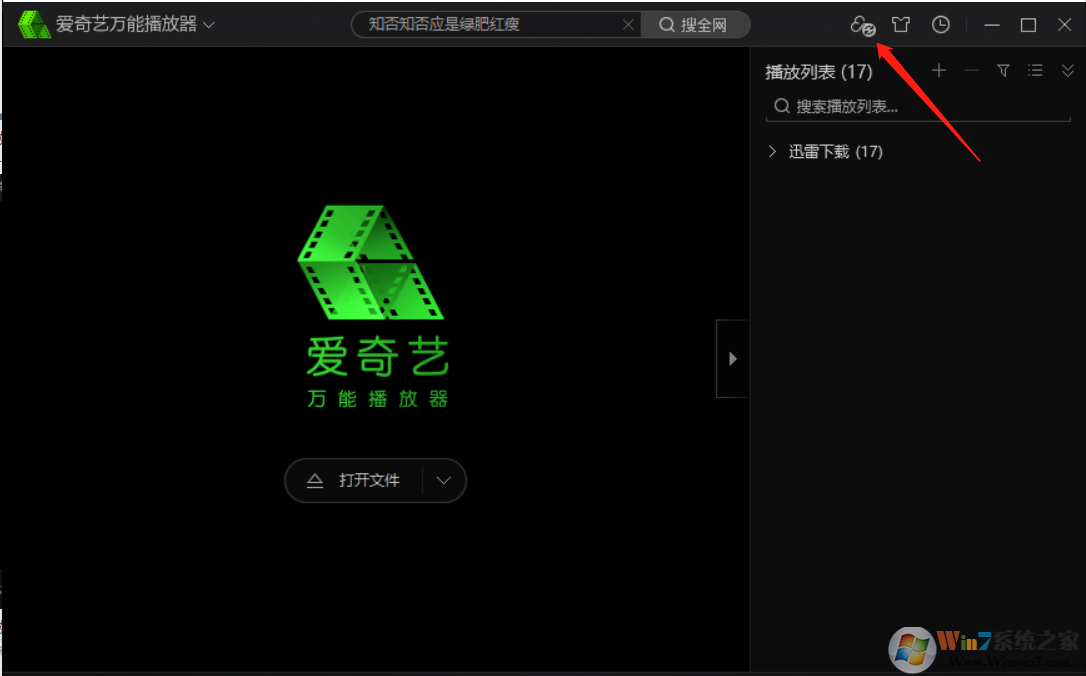Open the format conversion cloud-sync icon
The width and height of the screenshot is (1086, 676).
pos(862,25)
